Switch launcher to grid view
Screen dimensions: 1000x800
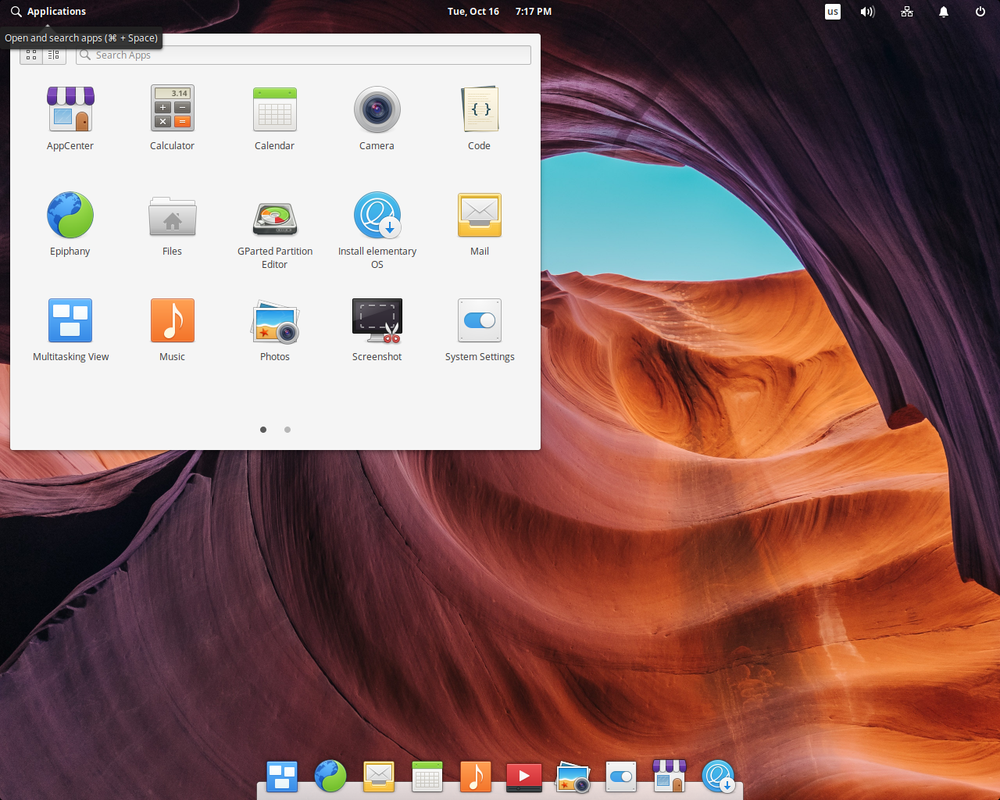coord(31,55)
